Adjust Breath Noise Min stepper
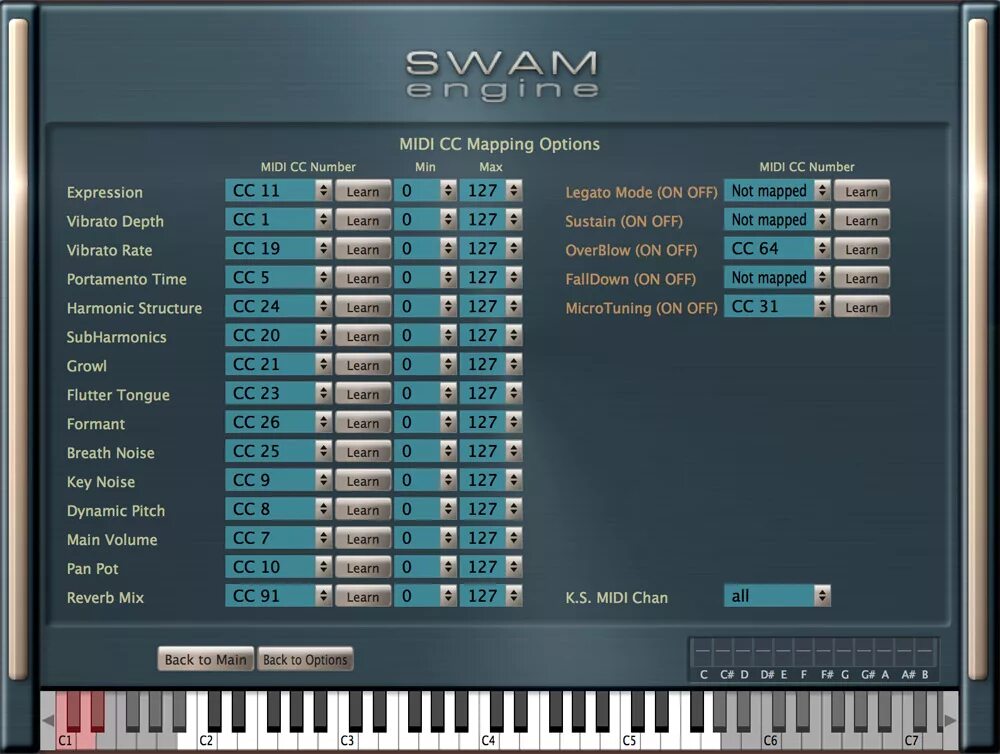This screenshot has width=1000, height=754. pyautogui.click(x=448, y=451)
